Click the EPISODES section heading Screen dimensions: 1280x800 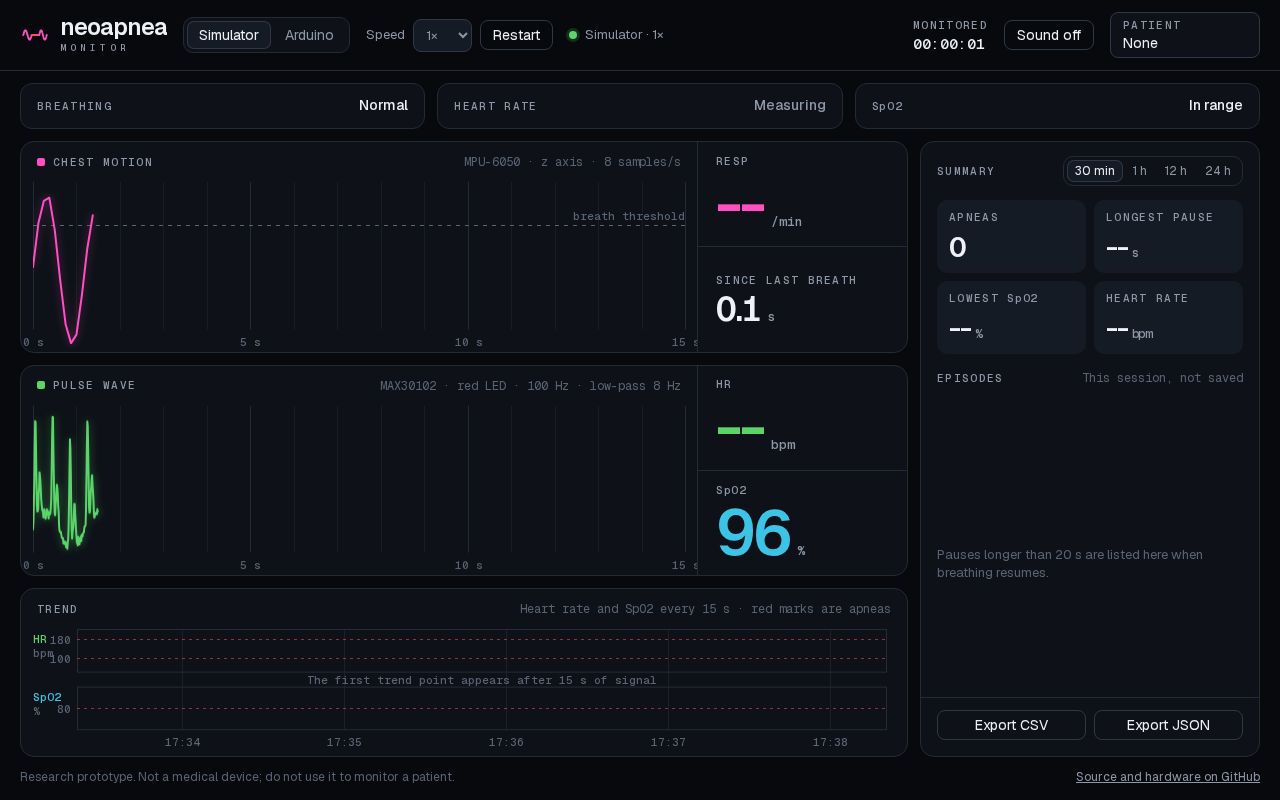pos(970,378)
